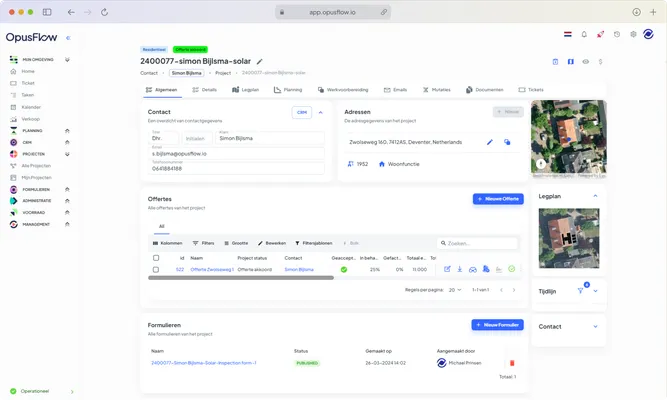Edit project name with pencil icon
Viewport: 667px width, 400px height.
click(x=259, y=62)
